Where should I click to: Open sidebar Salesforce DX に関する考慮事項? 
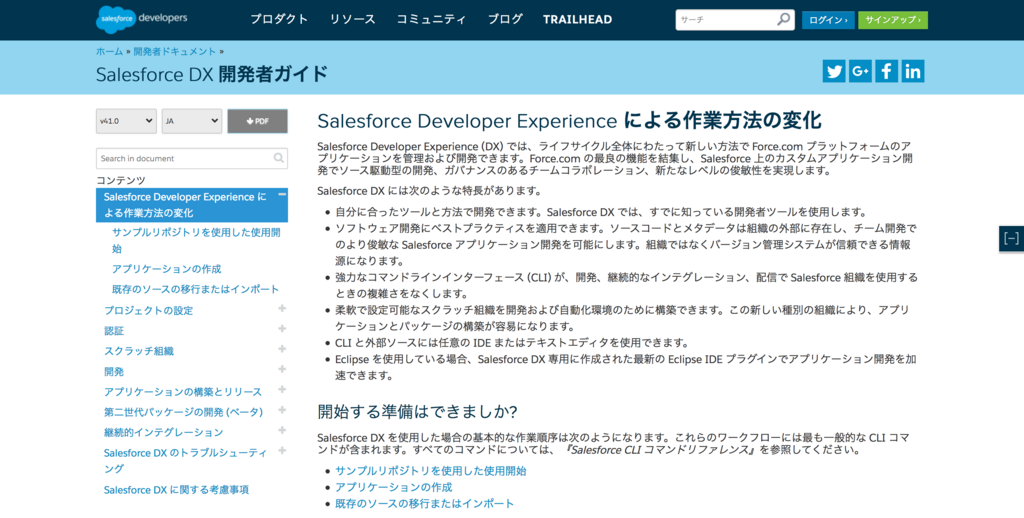[x=176, y=490]
